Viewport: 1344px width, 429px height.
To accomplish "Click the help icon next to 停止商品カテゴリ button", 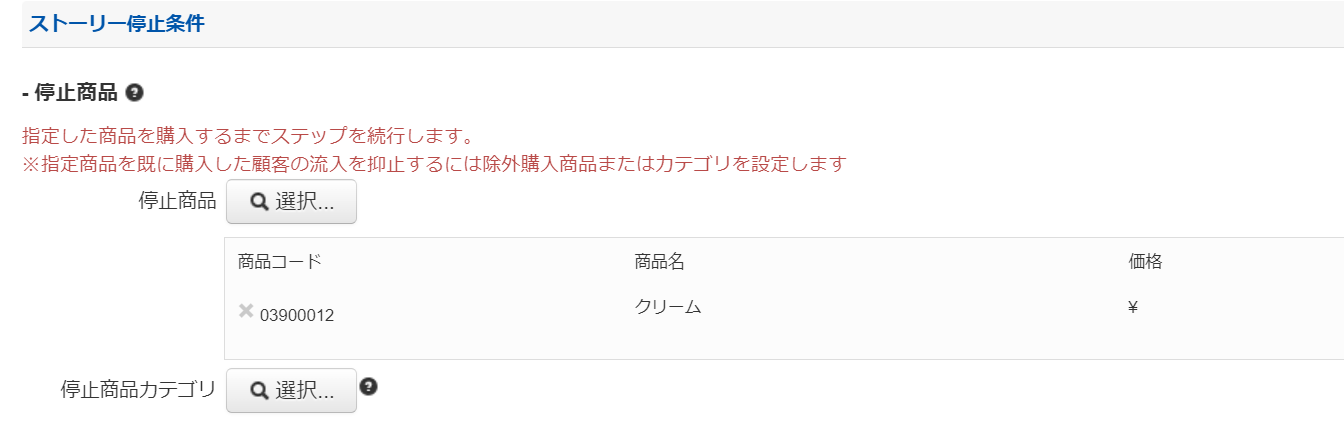I will 368,387.
